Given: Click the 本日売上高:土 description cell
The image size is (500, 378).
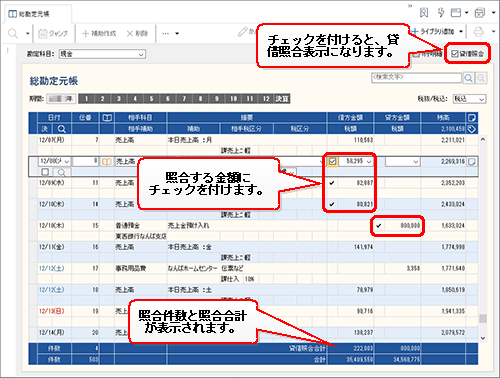Looking at the screenshot, I should pos(246,290).
